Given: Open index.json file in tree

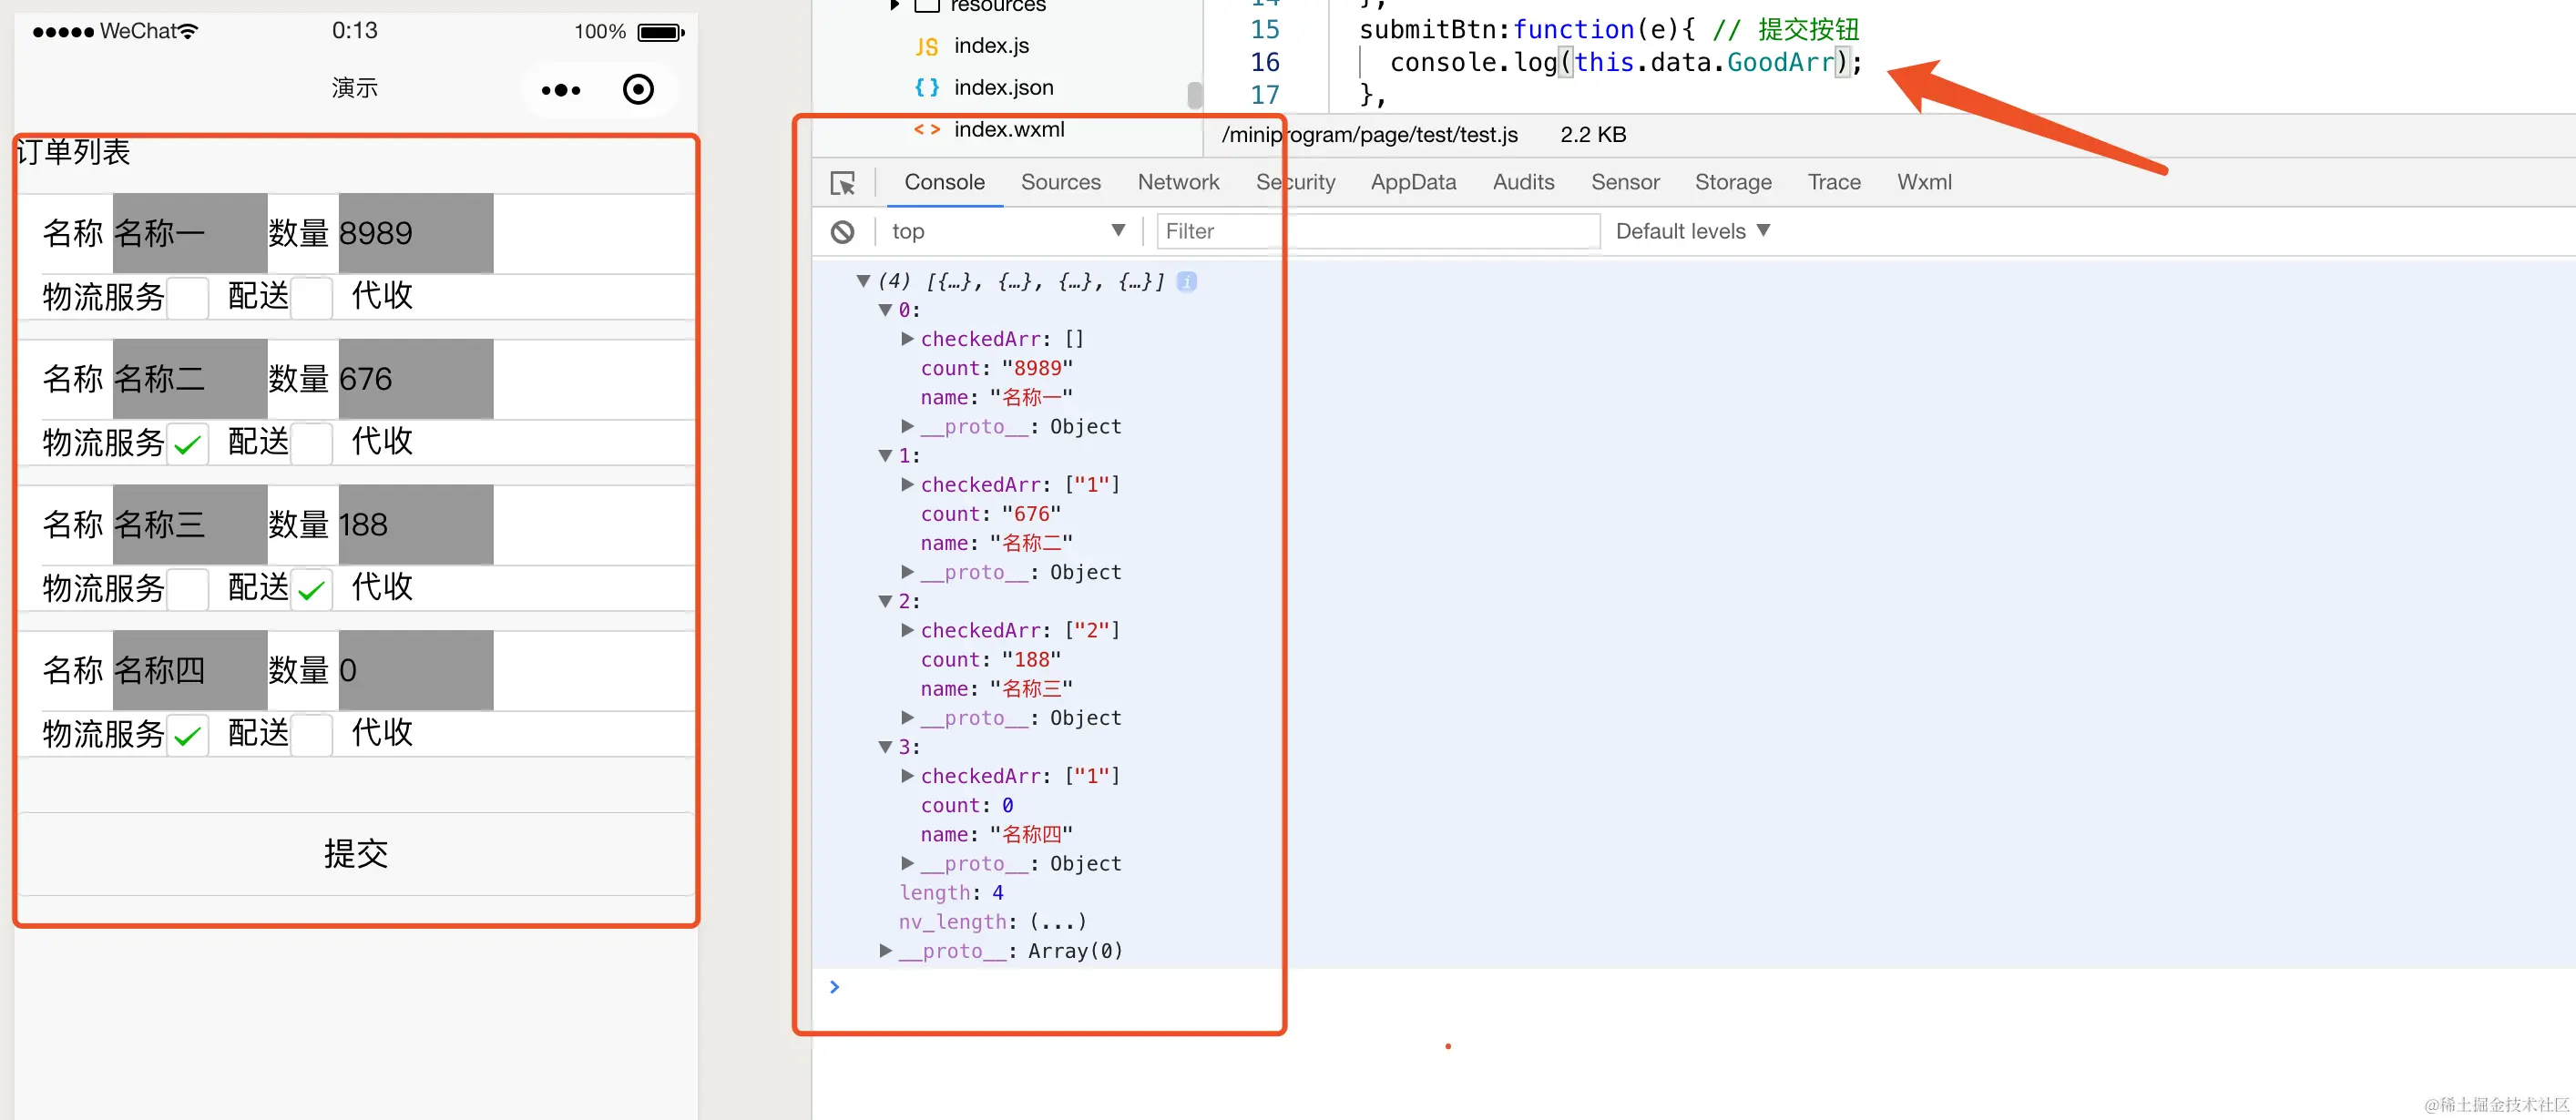Looking at the screenshot, I should click(x=1002, y=88).
